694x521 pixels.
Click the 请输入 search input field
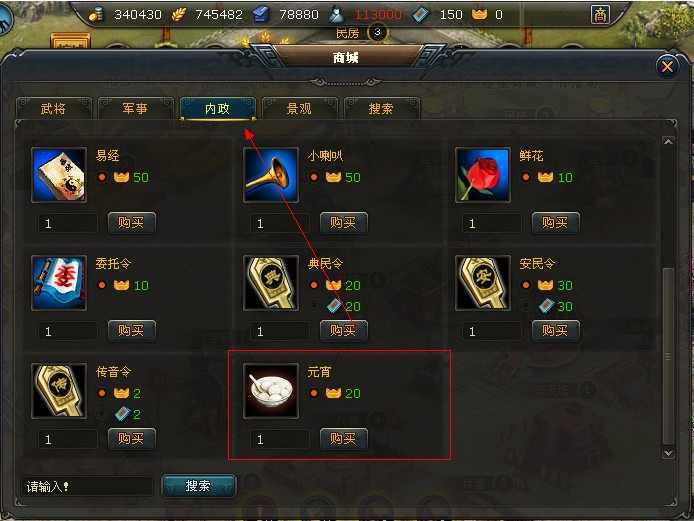click(87, 486)
